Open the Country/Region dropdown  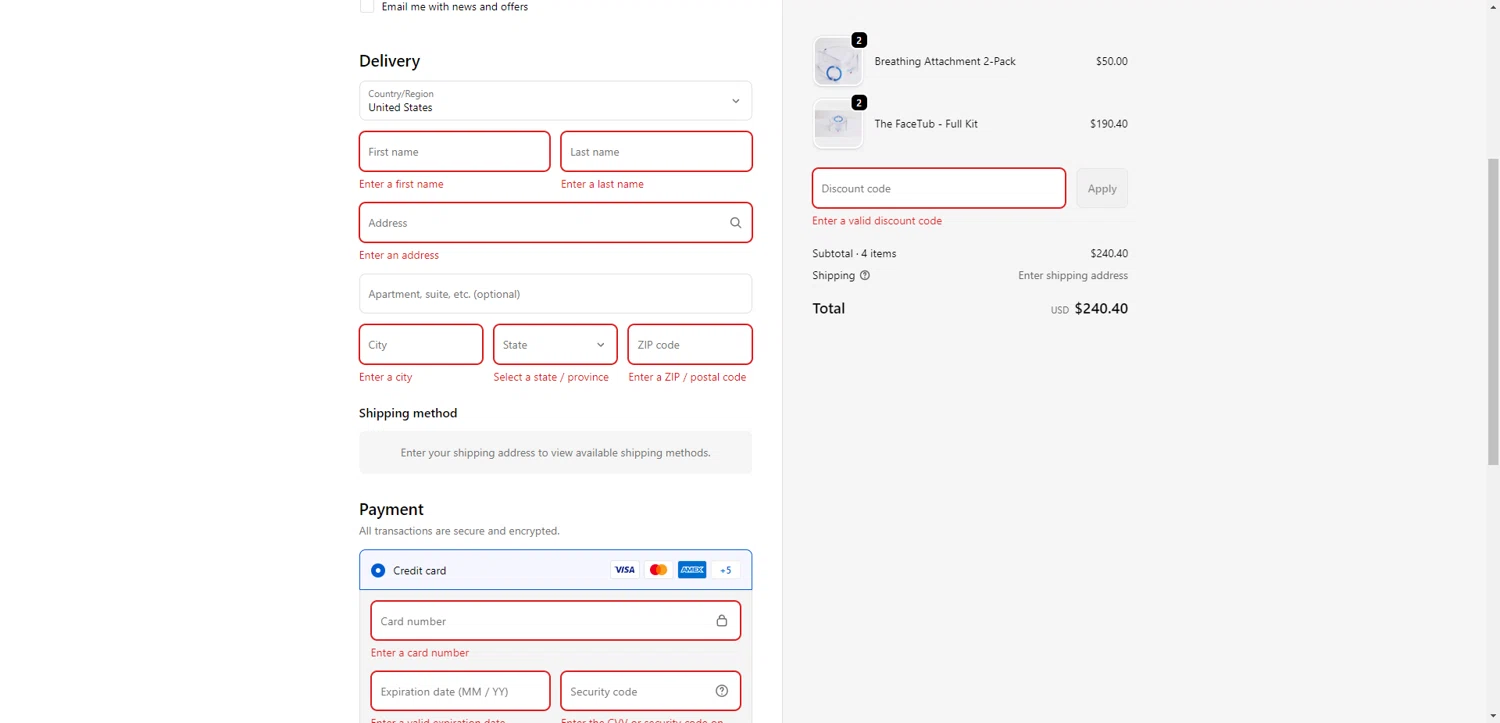[x=555, y=101]
